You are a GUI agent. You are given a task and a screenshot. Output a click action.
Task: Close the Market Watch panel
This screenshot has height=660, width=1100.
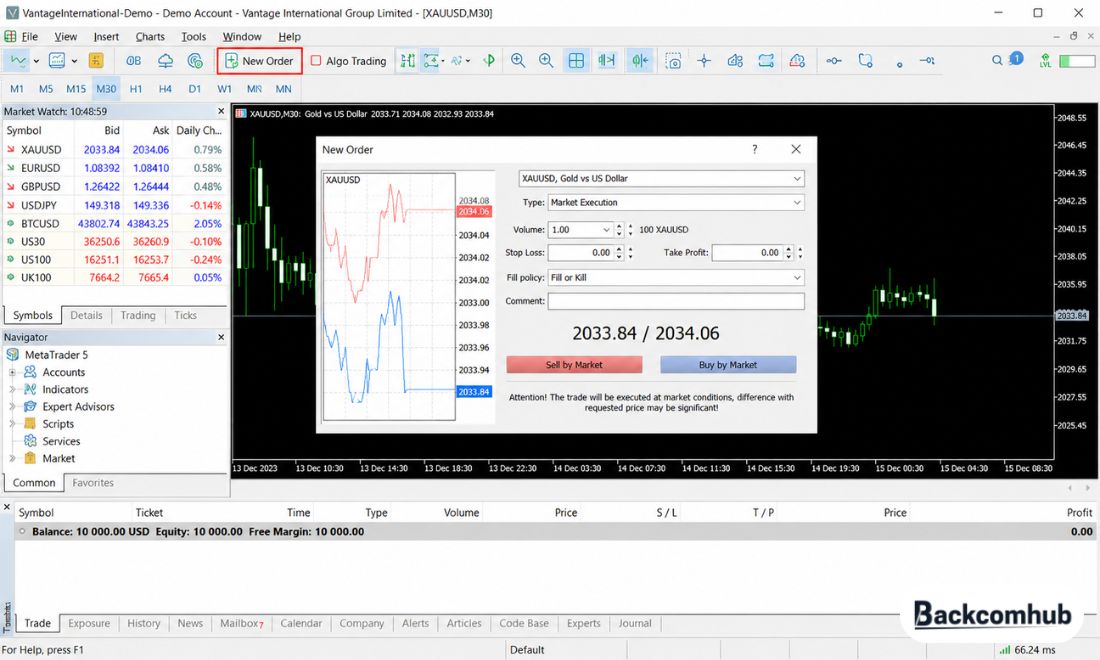point(221,112)
